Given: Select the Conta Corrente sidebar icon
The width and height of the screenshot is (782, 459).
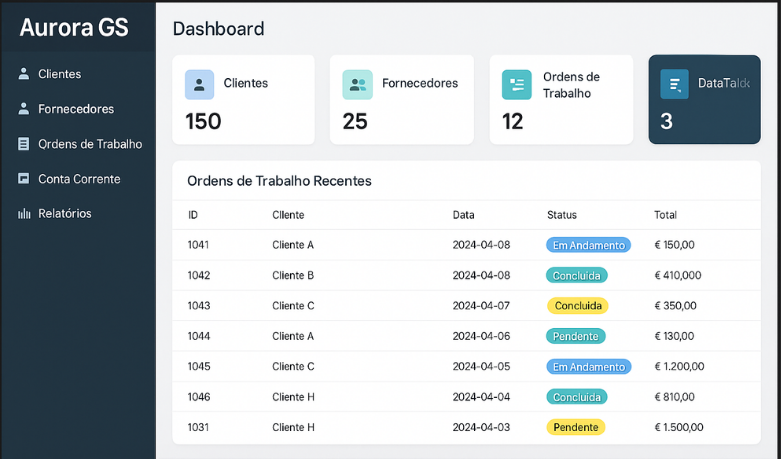Looking at the screenshot, I should click(24, 179).
